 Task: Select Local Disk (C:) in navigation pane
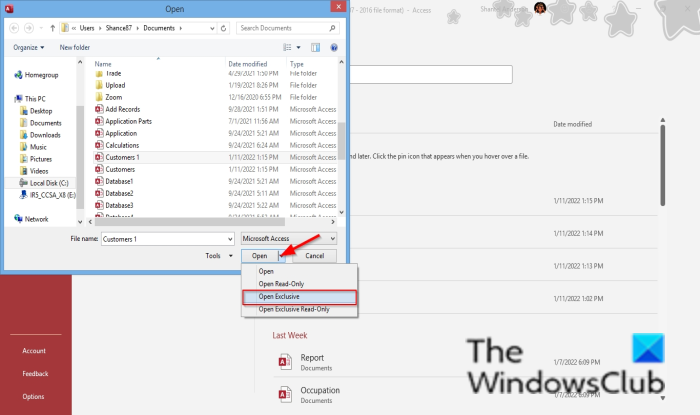coord(44,183)
